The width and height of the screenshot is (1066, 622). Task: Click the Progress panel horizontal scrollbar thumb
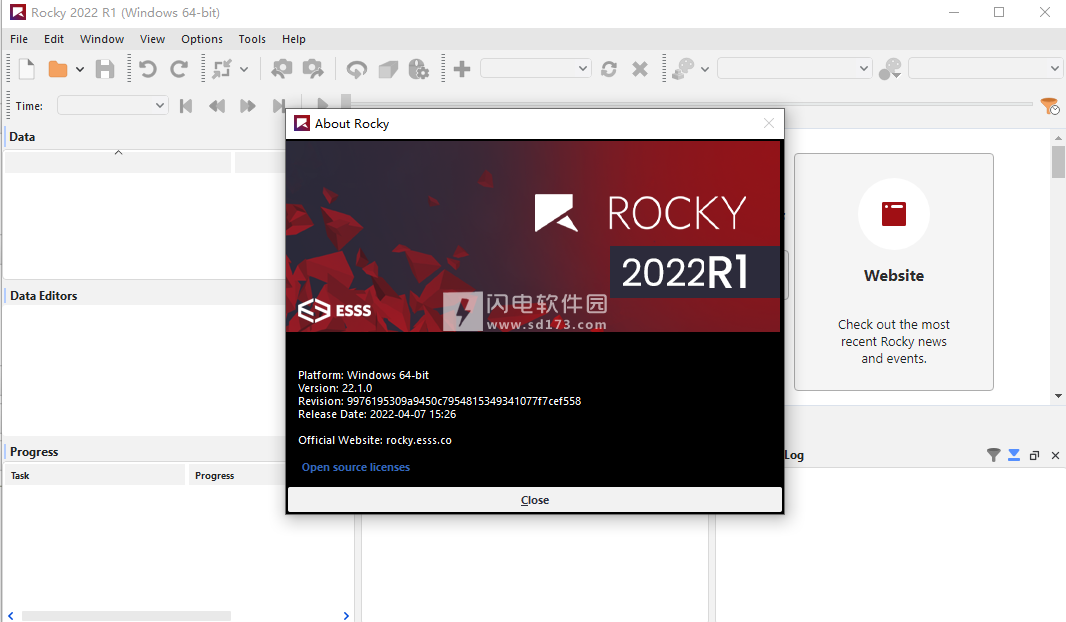pyautogui.click(x=126, y=616)
